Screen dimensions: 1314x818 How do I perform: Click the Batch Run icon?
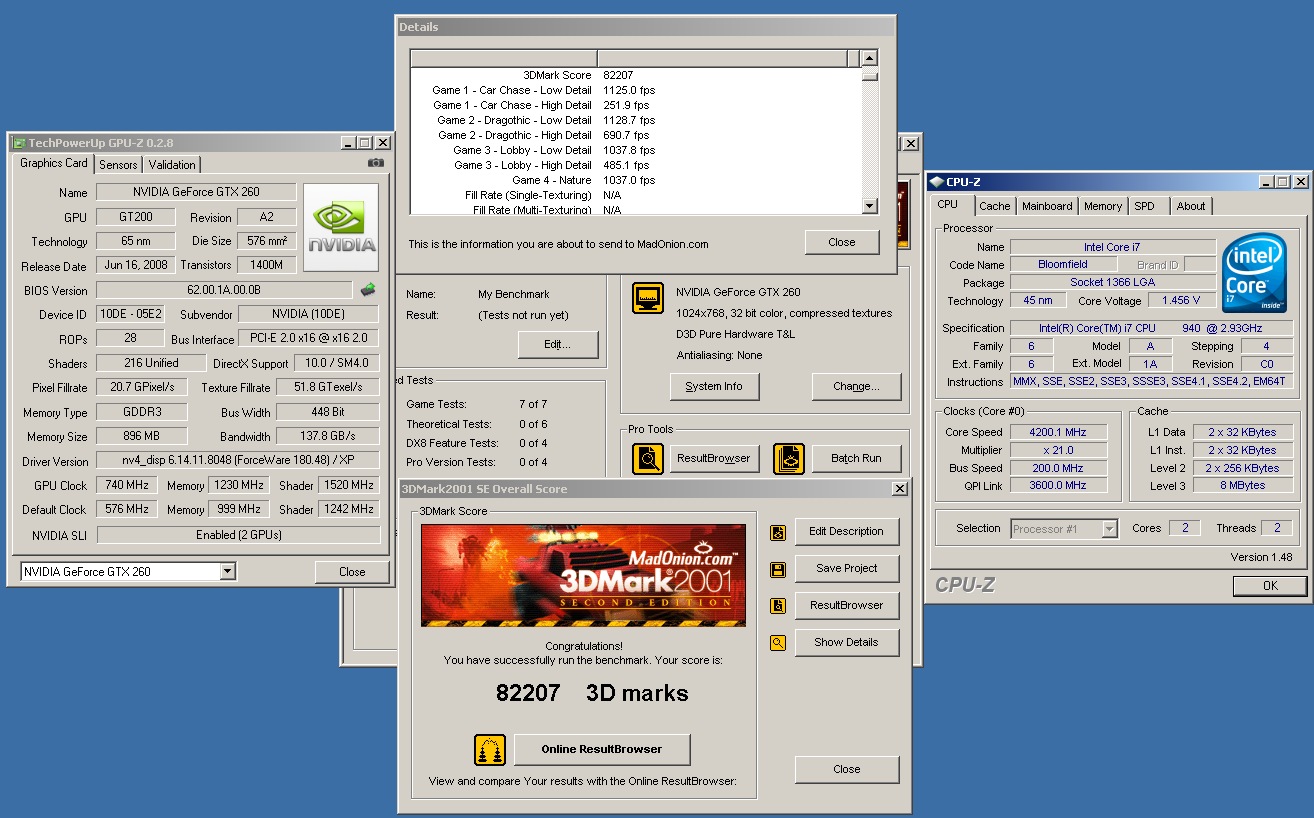pos(789,458)
